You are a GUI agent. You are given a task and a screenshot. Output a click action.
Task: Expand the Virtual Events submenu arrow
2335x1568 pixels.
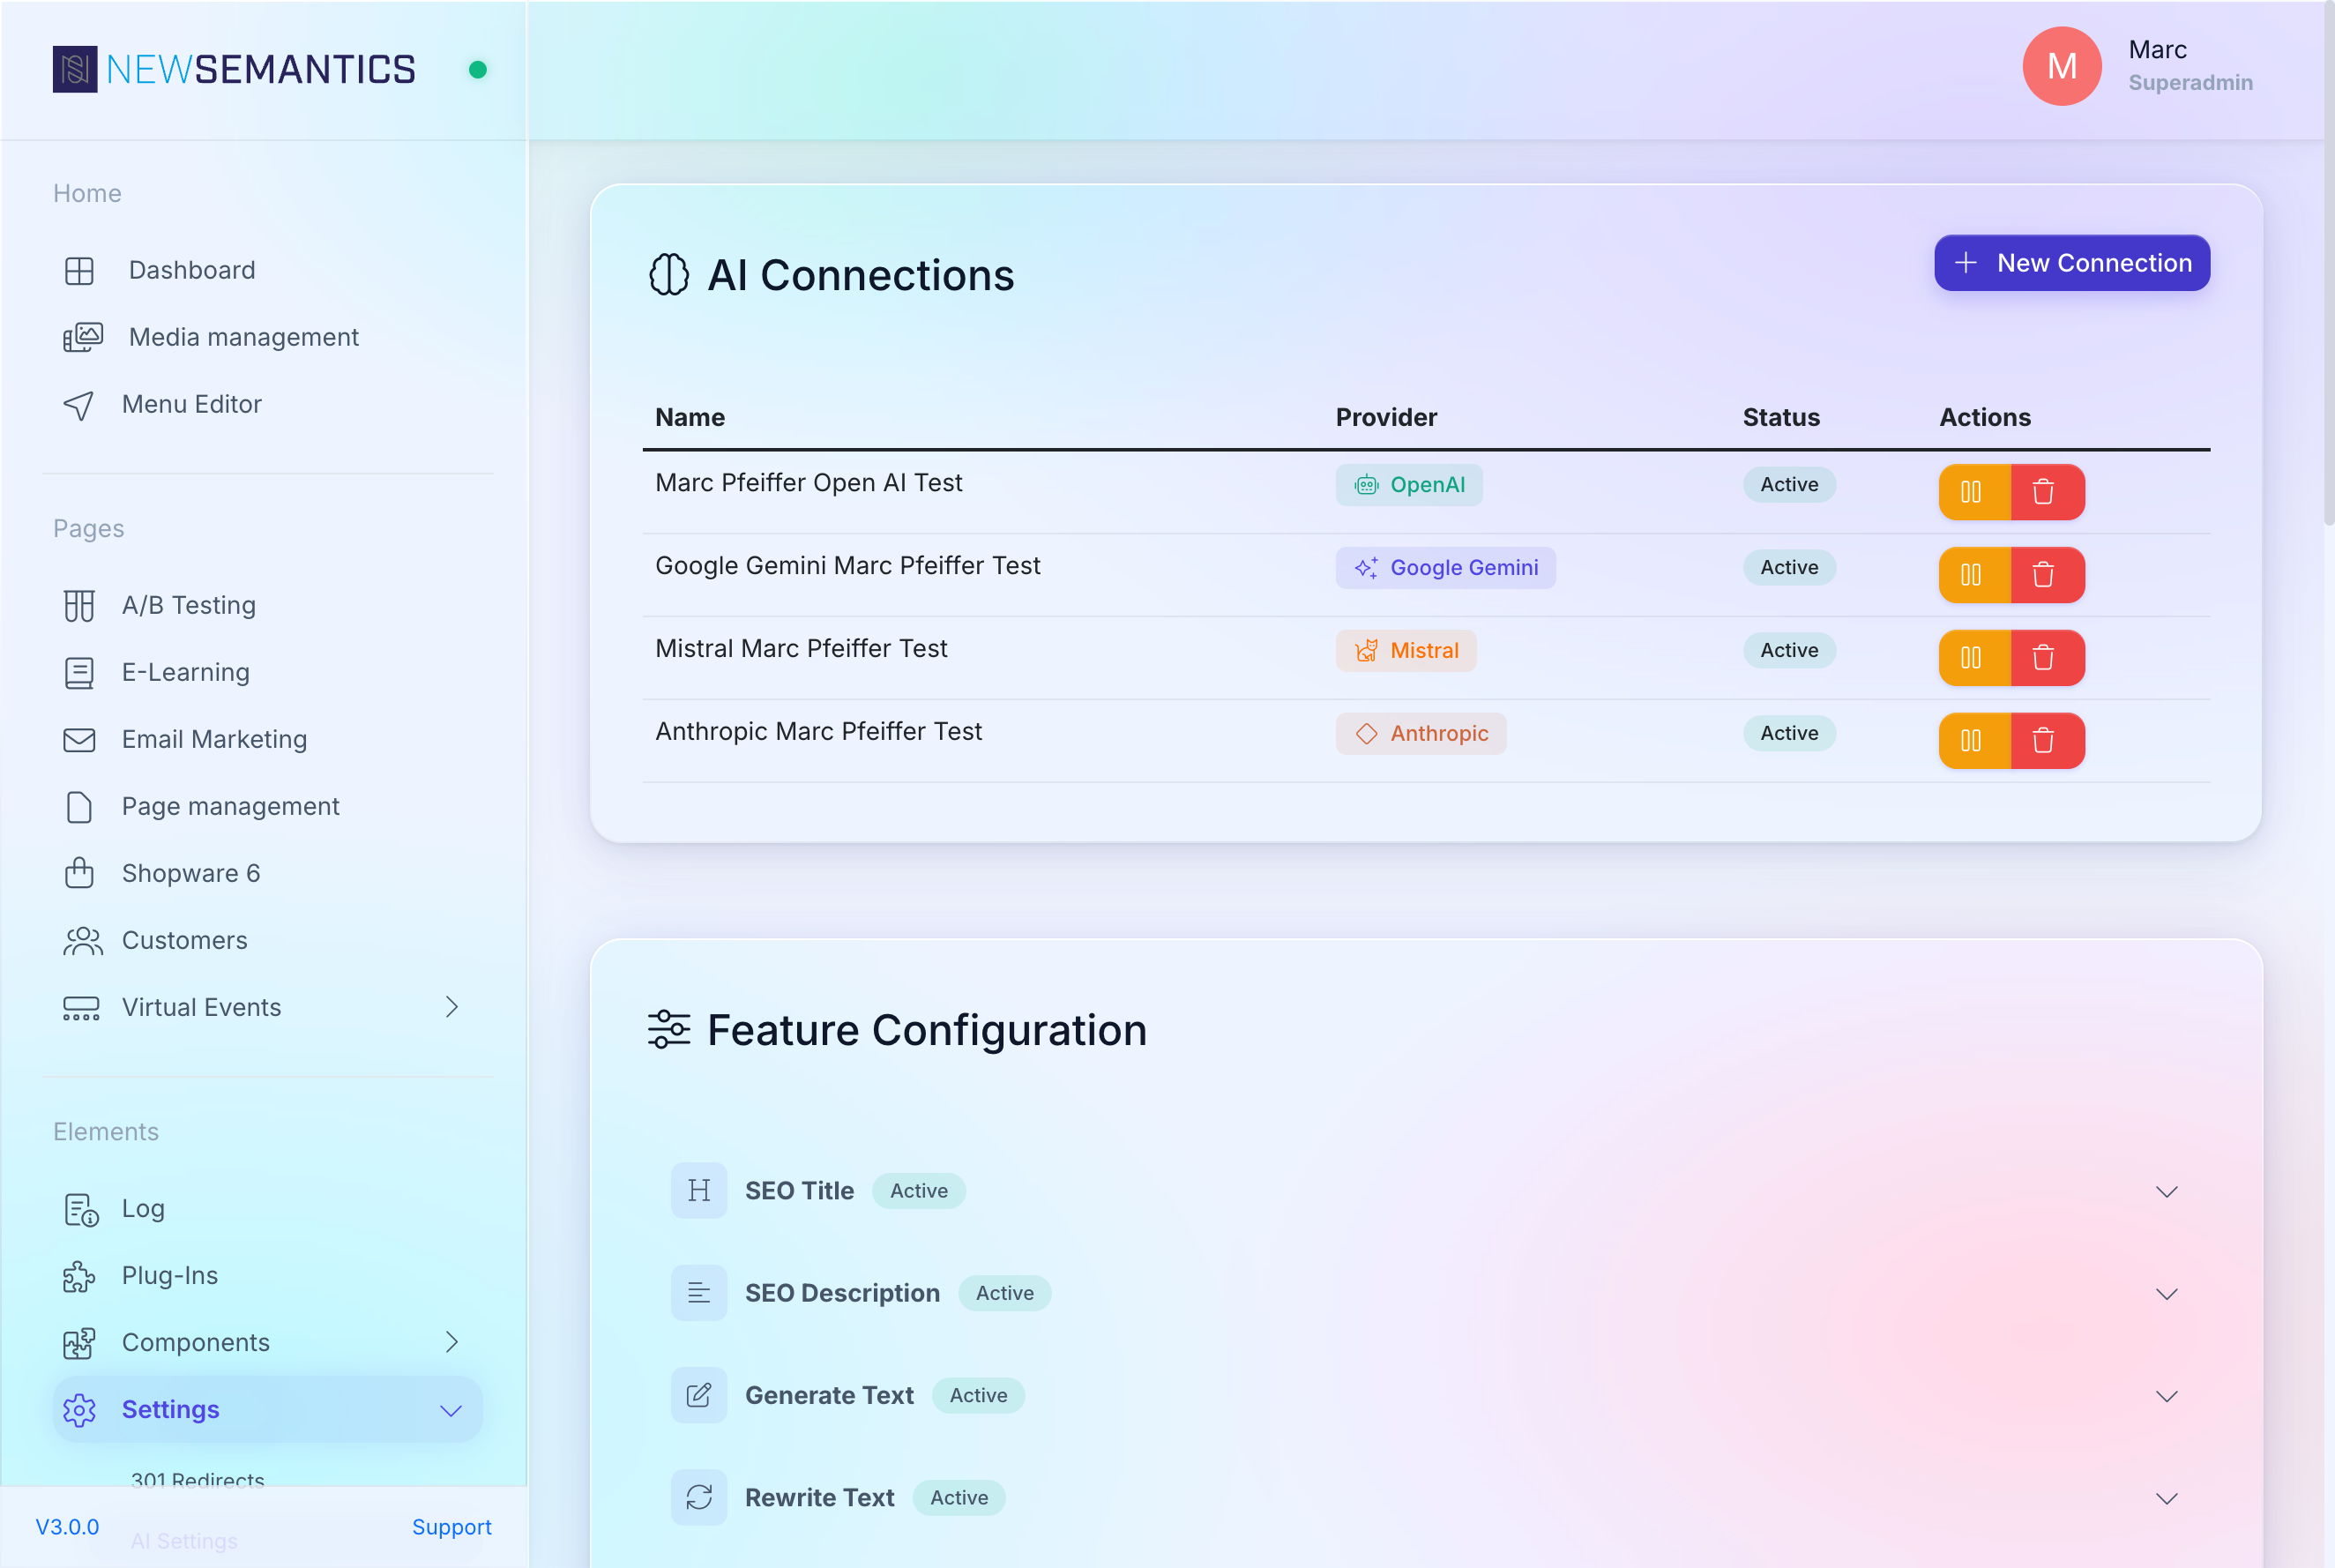(452, 1007)
